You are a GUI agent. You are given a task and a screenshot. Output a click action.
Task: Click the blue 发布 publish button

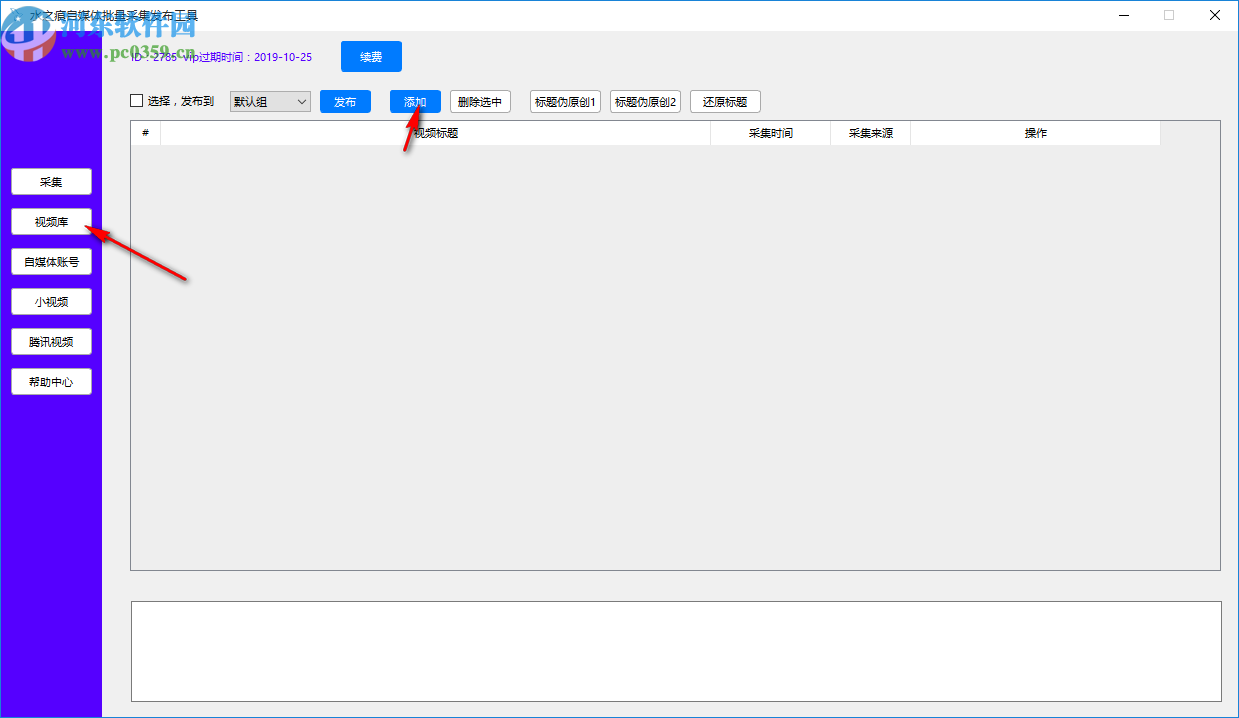[x=345, y=102]
